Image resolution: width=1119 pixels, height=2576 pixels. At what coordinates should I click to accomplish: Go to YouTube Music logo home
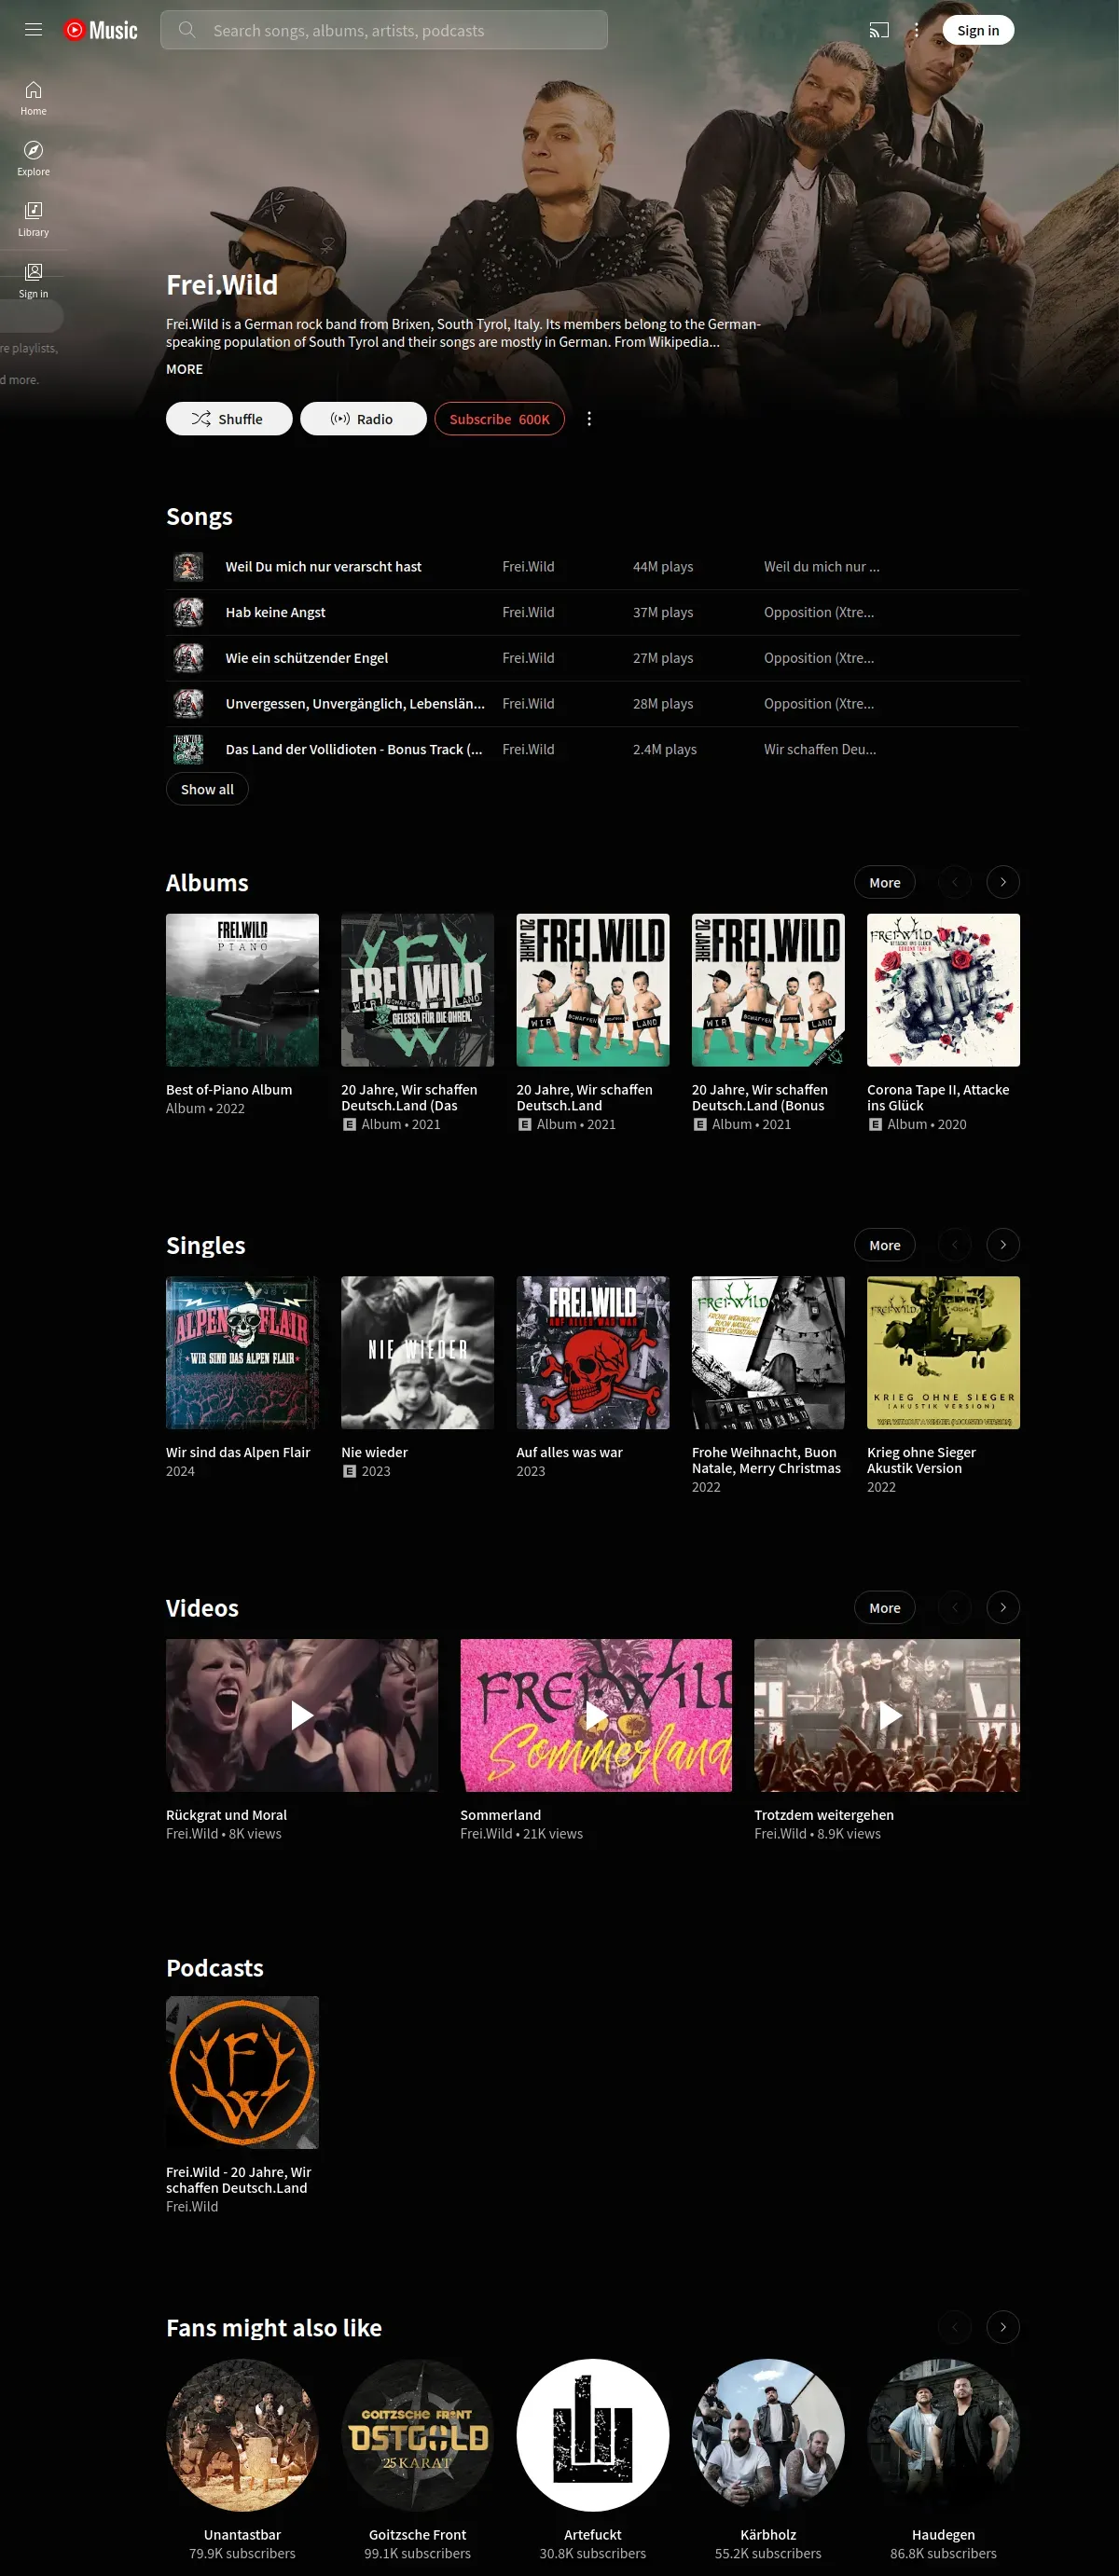(100, 30)
